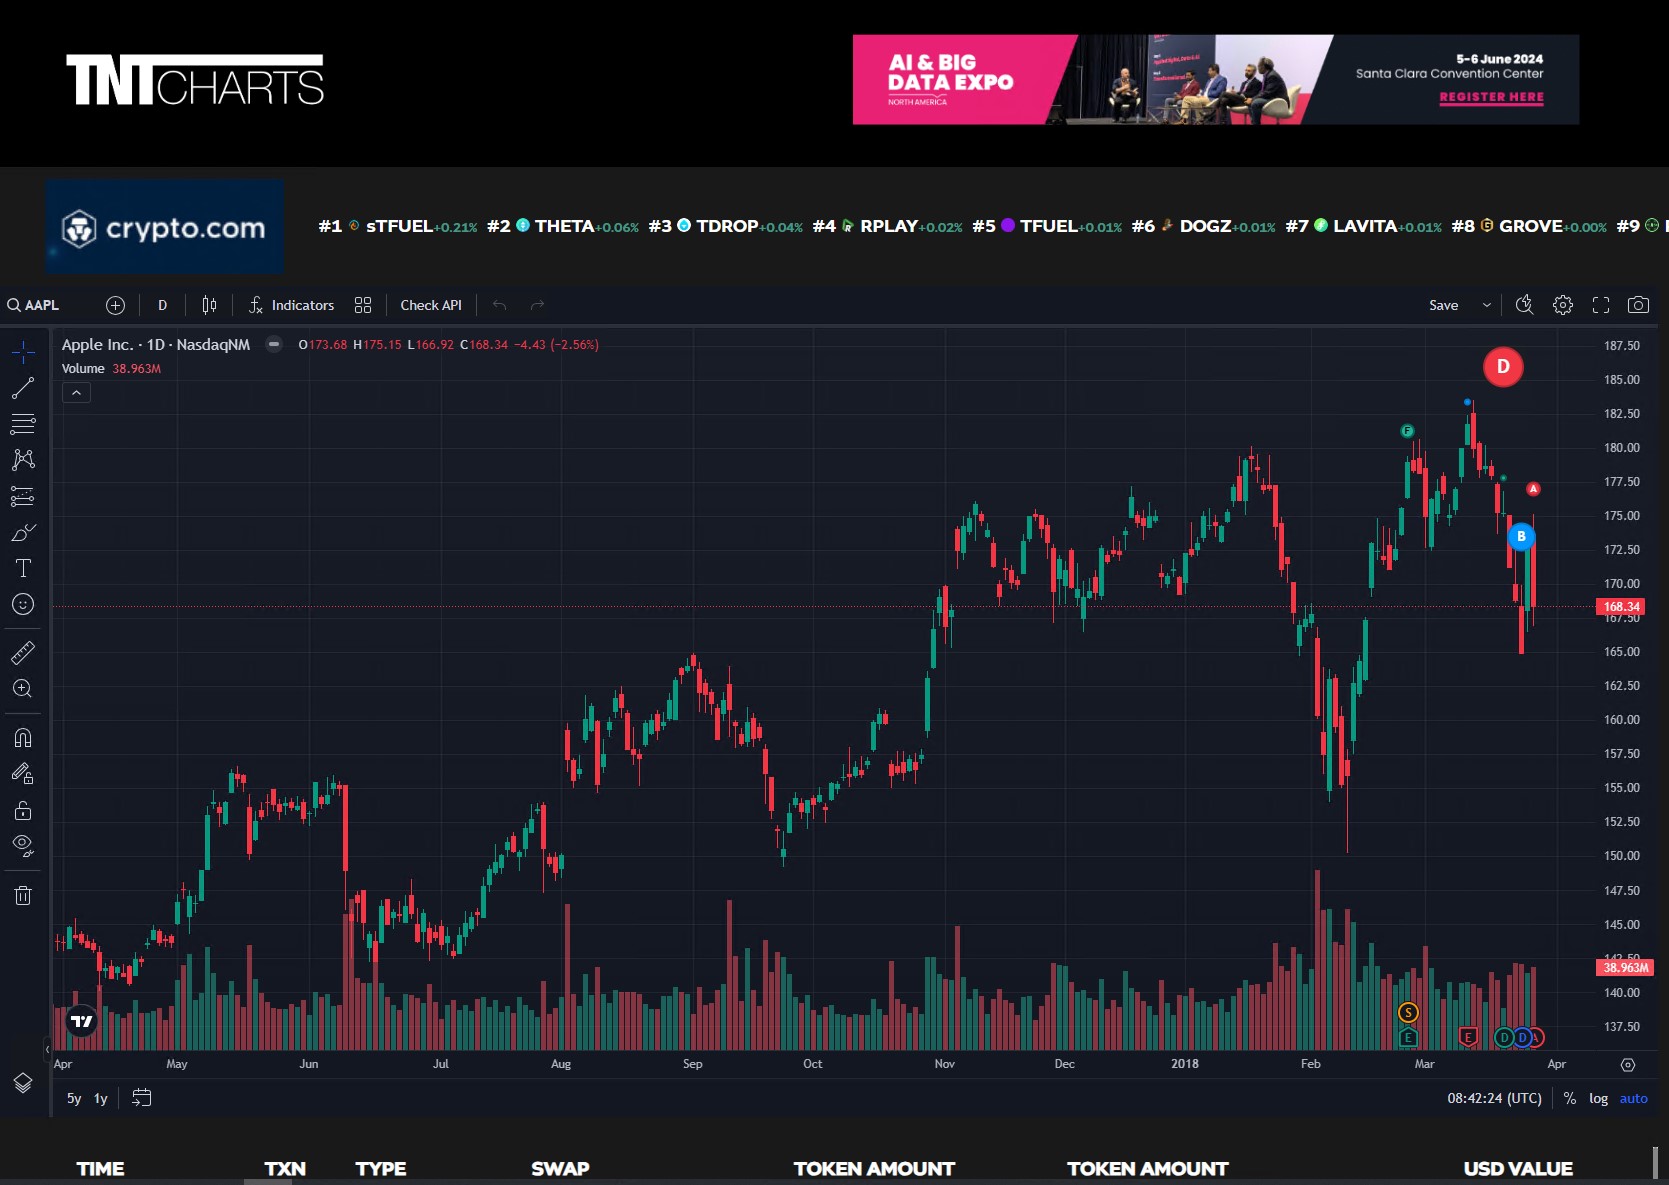
Task: Click the time axis settings circle icon
Action: tap(1628, 1065)
